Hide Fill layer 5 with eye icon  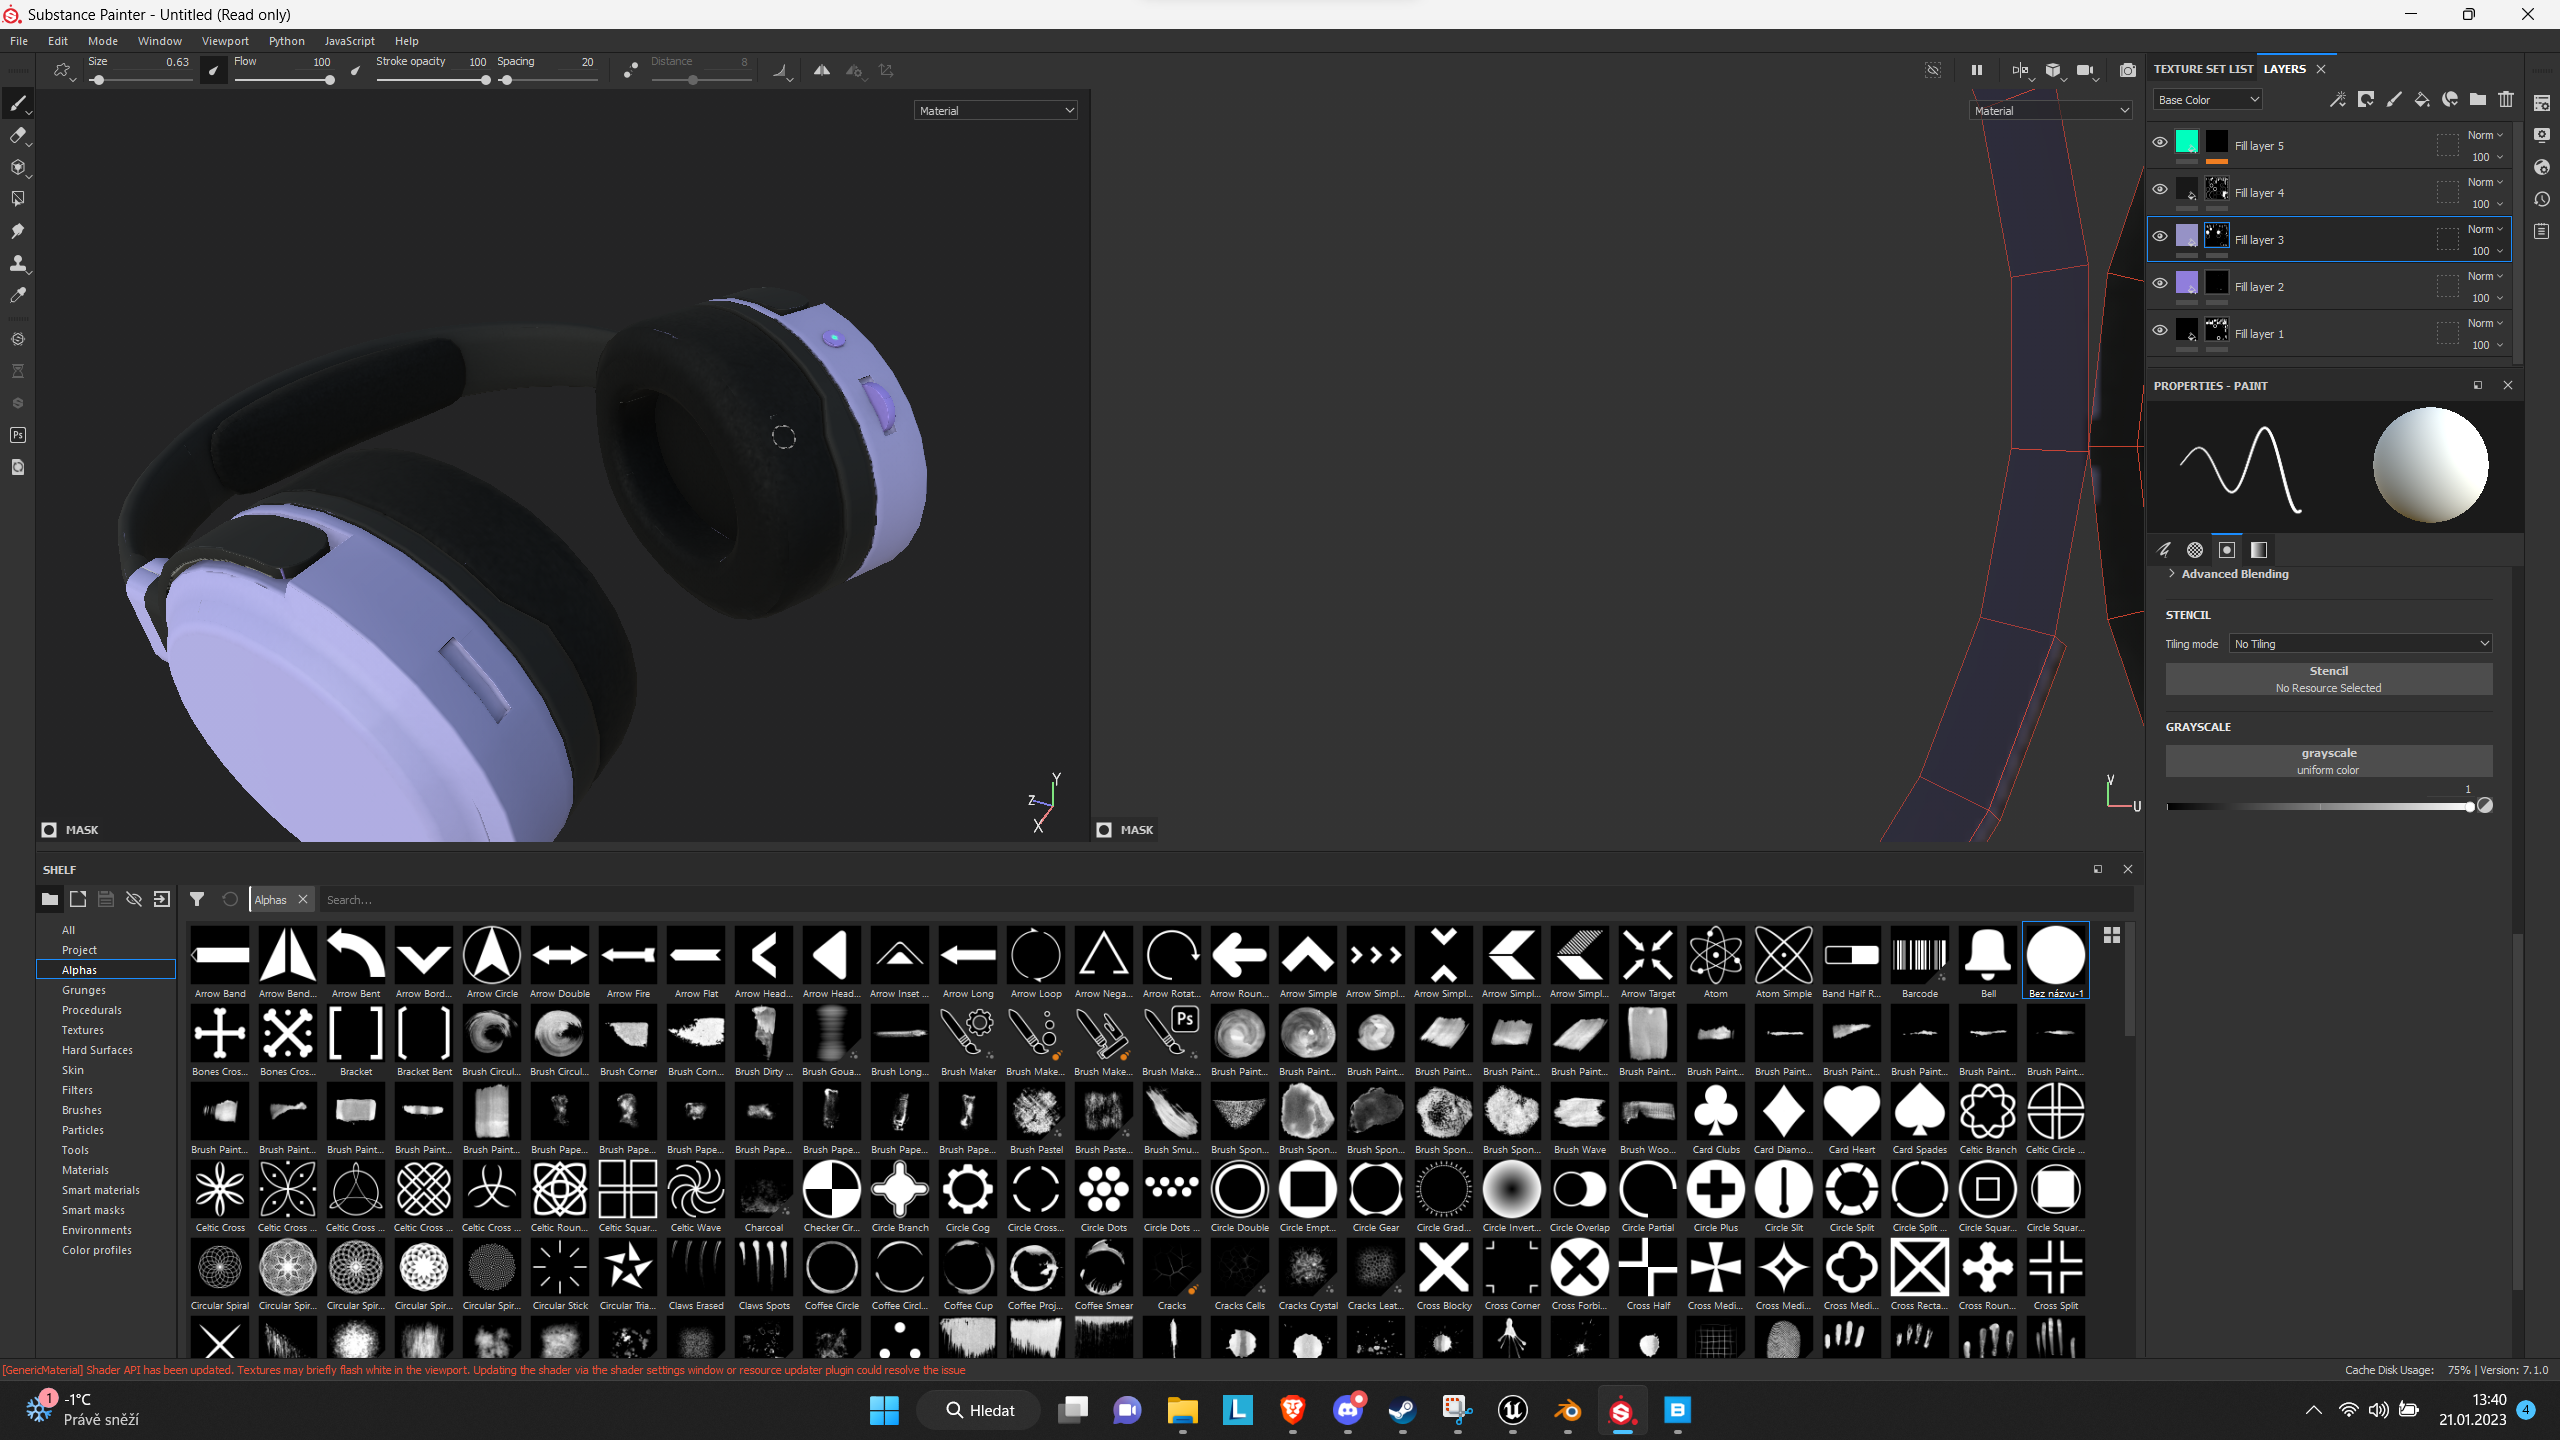2159,142
